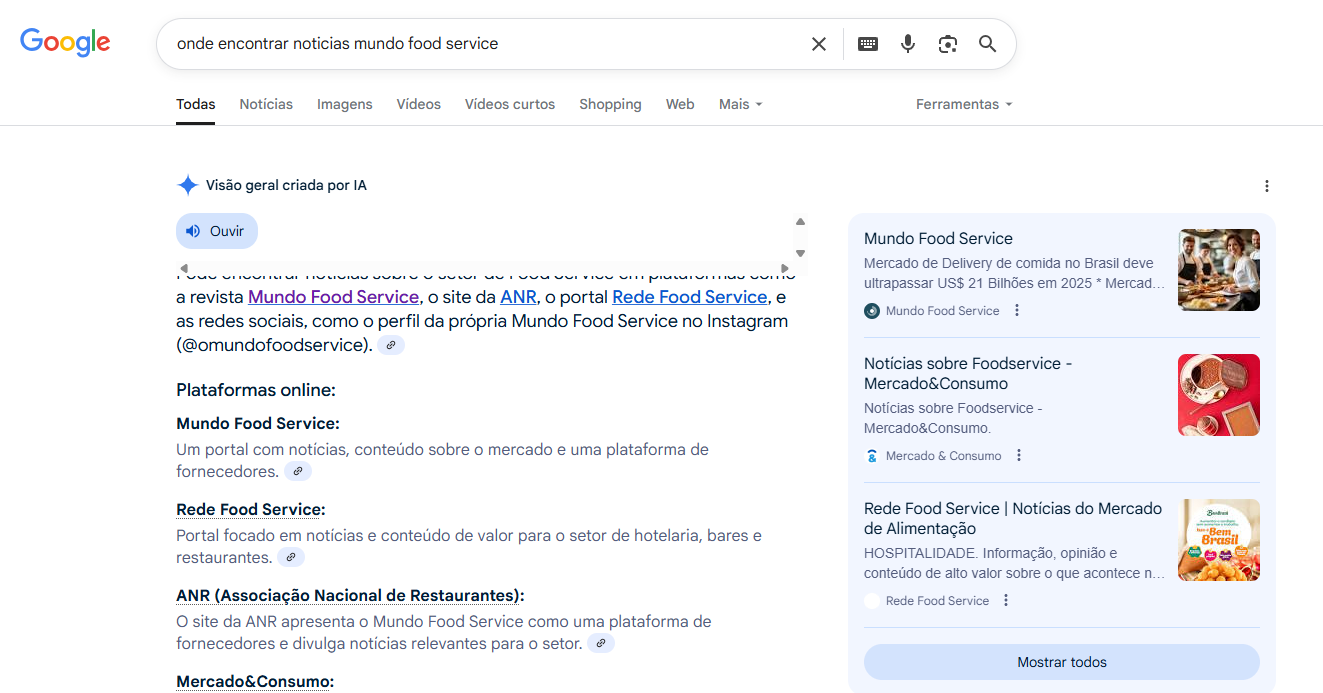The width and height of the screenshot is (1323, 693).
Task: Click the Mercado & Consumo site favicon
Action: tap(872, 456)
